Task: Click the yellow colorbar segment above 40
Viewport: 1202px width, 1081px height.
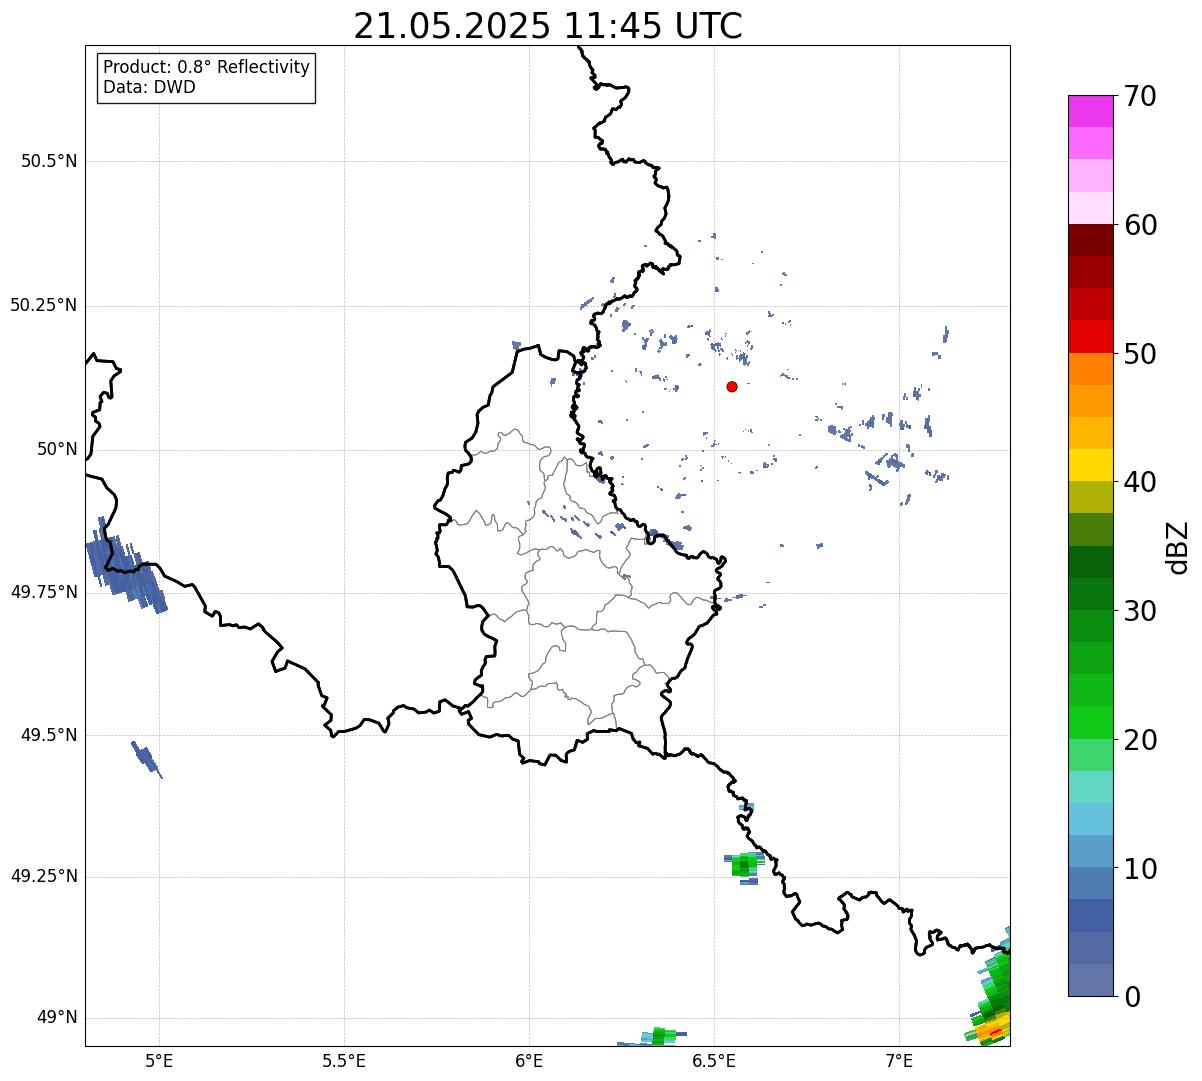Action: (1090, 465)
